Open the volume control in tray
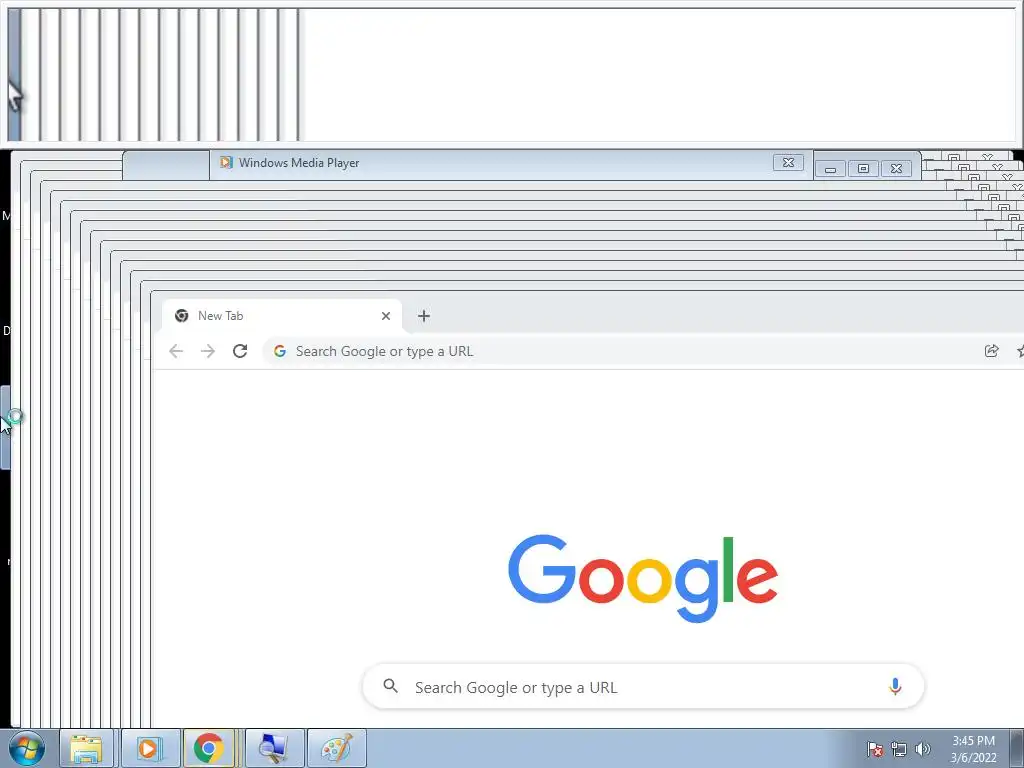 click(923, 749)
